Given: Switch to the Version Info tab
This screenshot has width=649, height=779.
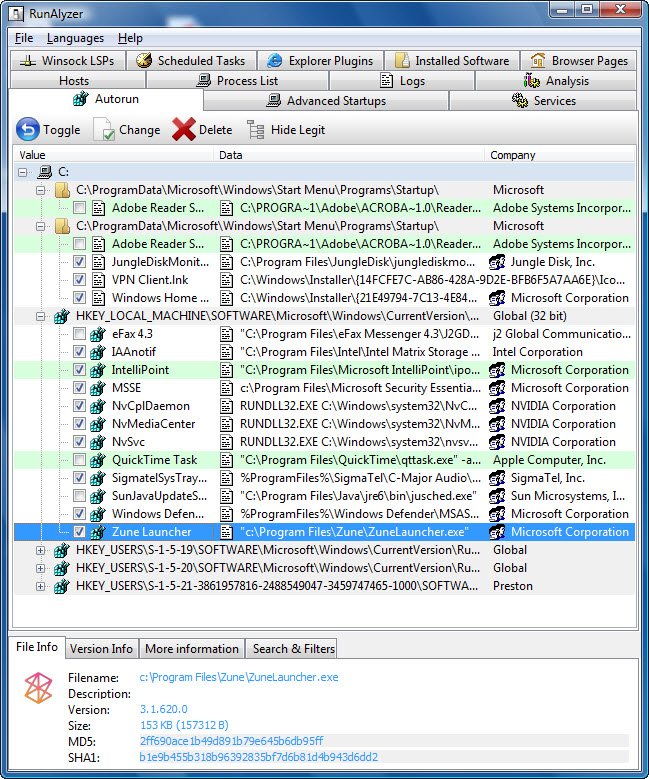Looking at the screenshot, I should tap(101, 648).
